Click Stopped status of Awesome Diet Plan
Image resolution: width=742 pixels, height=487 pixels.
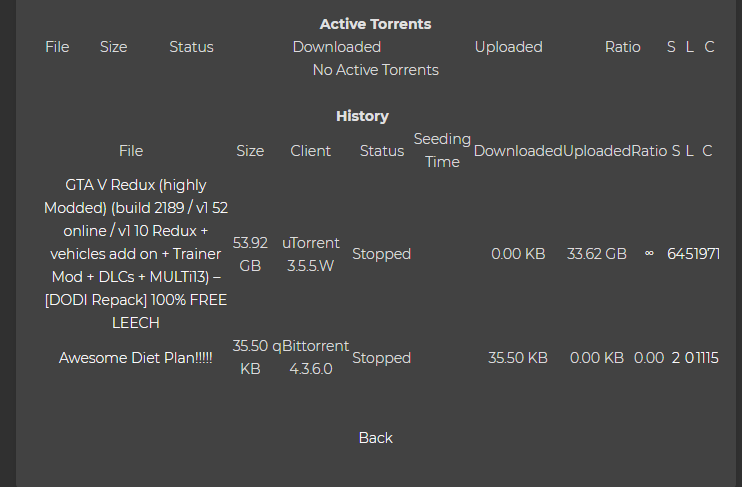(x=381, y=358)
